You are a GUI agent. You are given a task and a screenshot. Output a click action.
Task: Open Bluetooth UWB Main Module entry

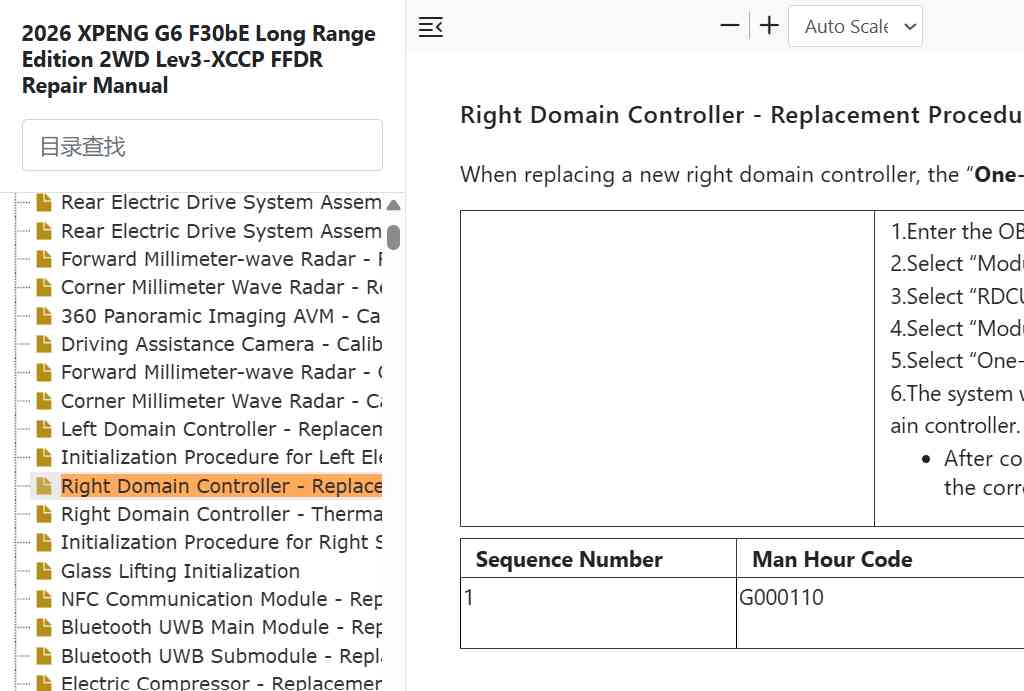[221, 627]
